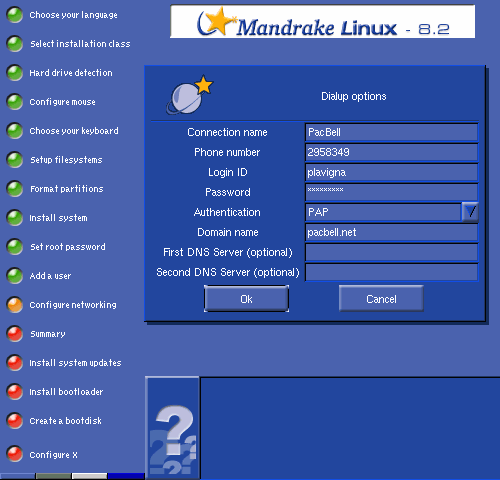Click the PAP authentication combo box
Viewport: 500px width, 480px height.
coord(383,212)
